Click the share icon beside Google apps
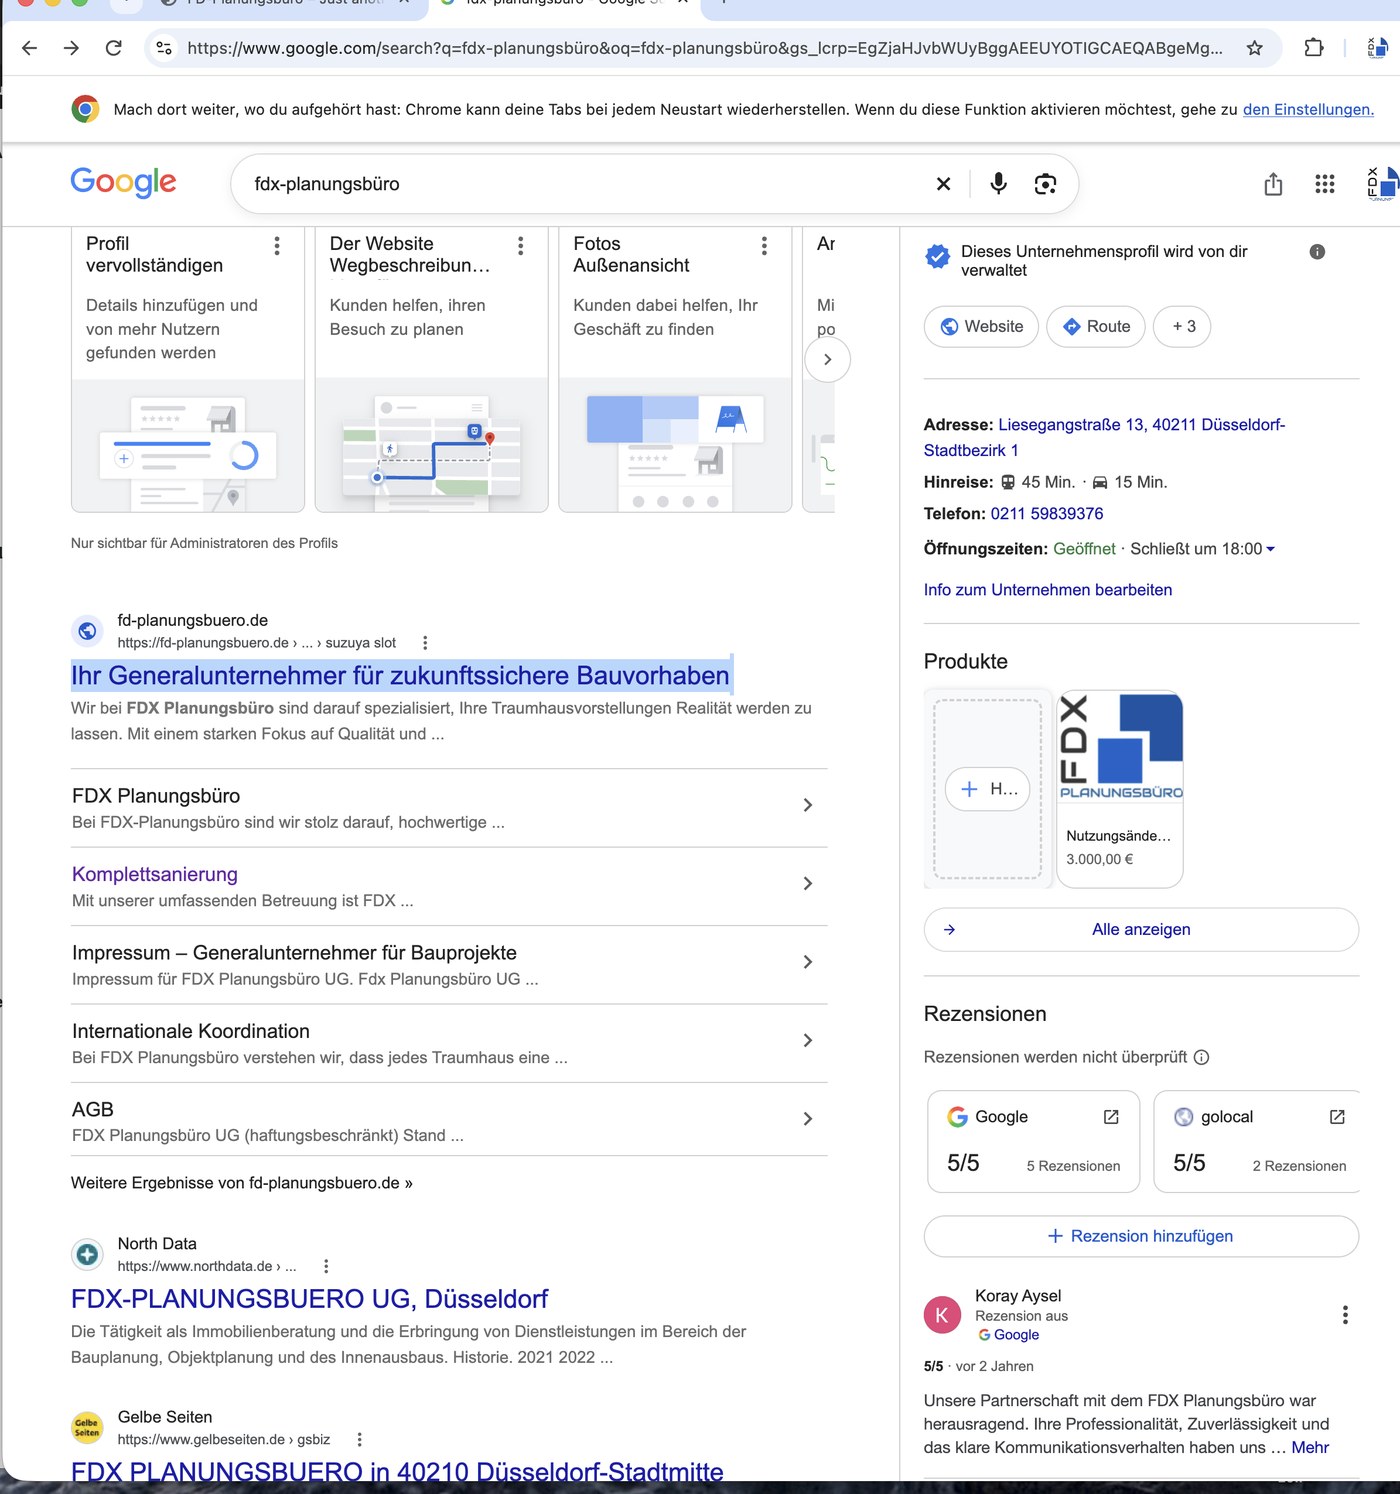Viewport: 1400px width, 1494px height. 1273,184
